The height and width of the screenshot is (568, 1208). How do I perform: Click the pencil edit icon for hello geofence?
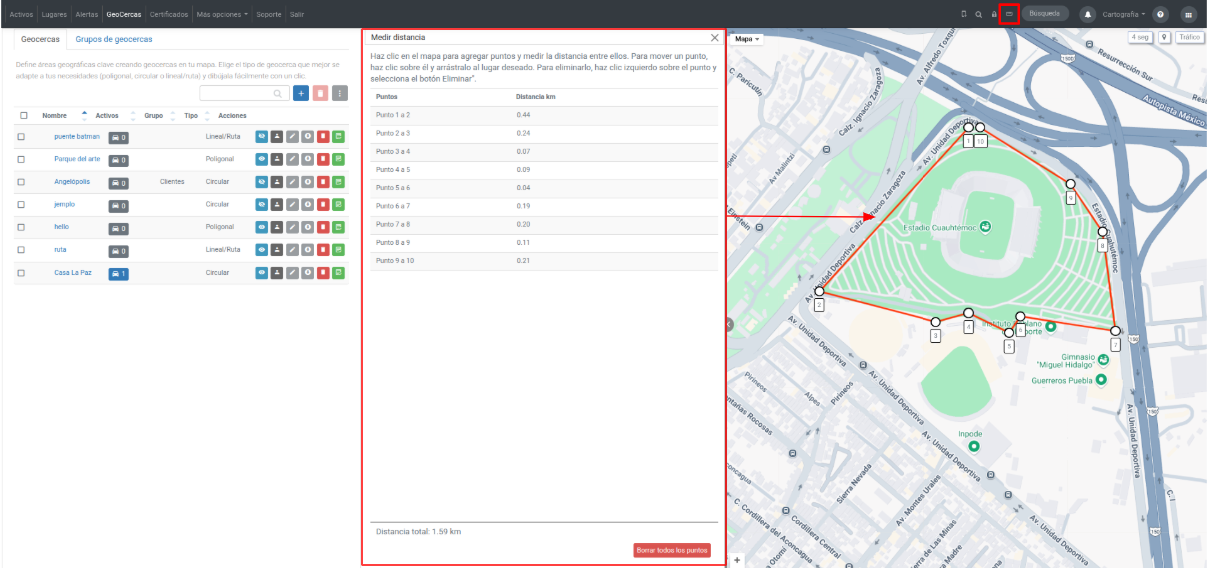coord(292,228)
